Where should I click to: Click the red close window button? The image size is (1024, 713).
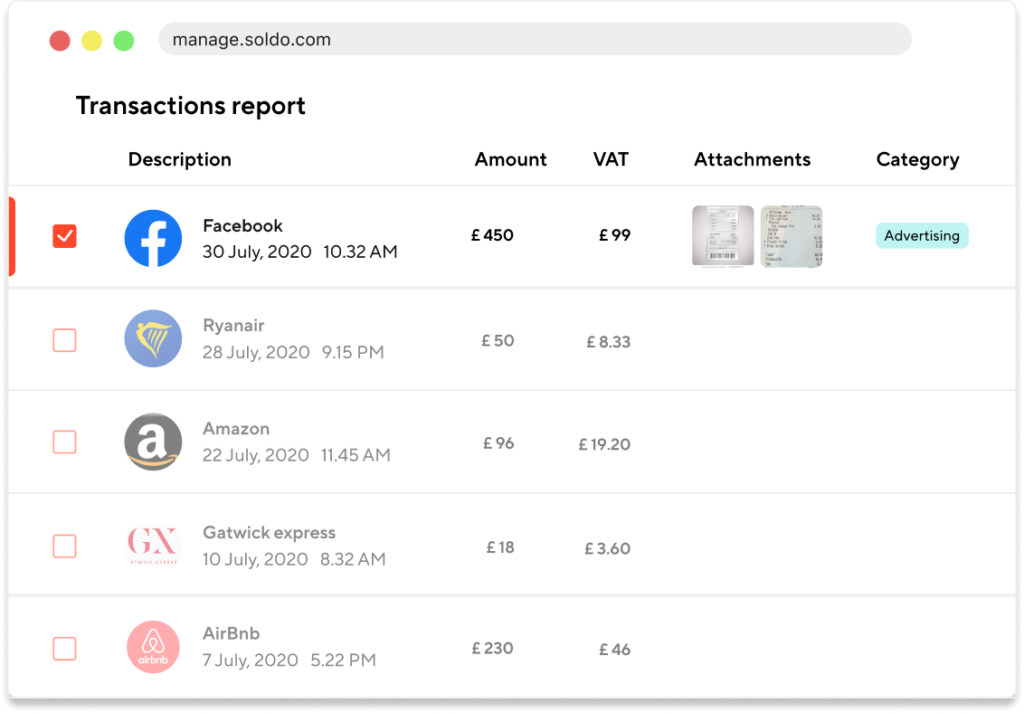60,40
